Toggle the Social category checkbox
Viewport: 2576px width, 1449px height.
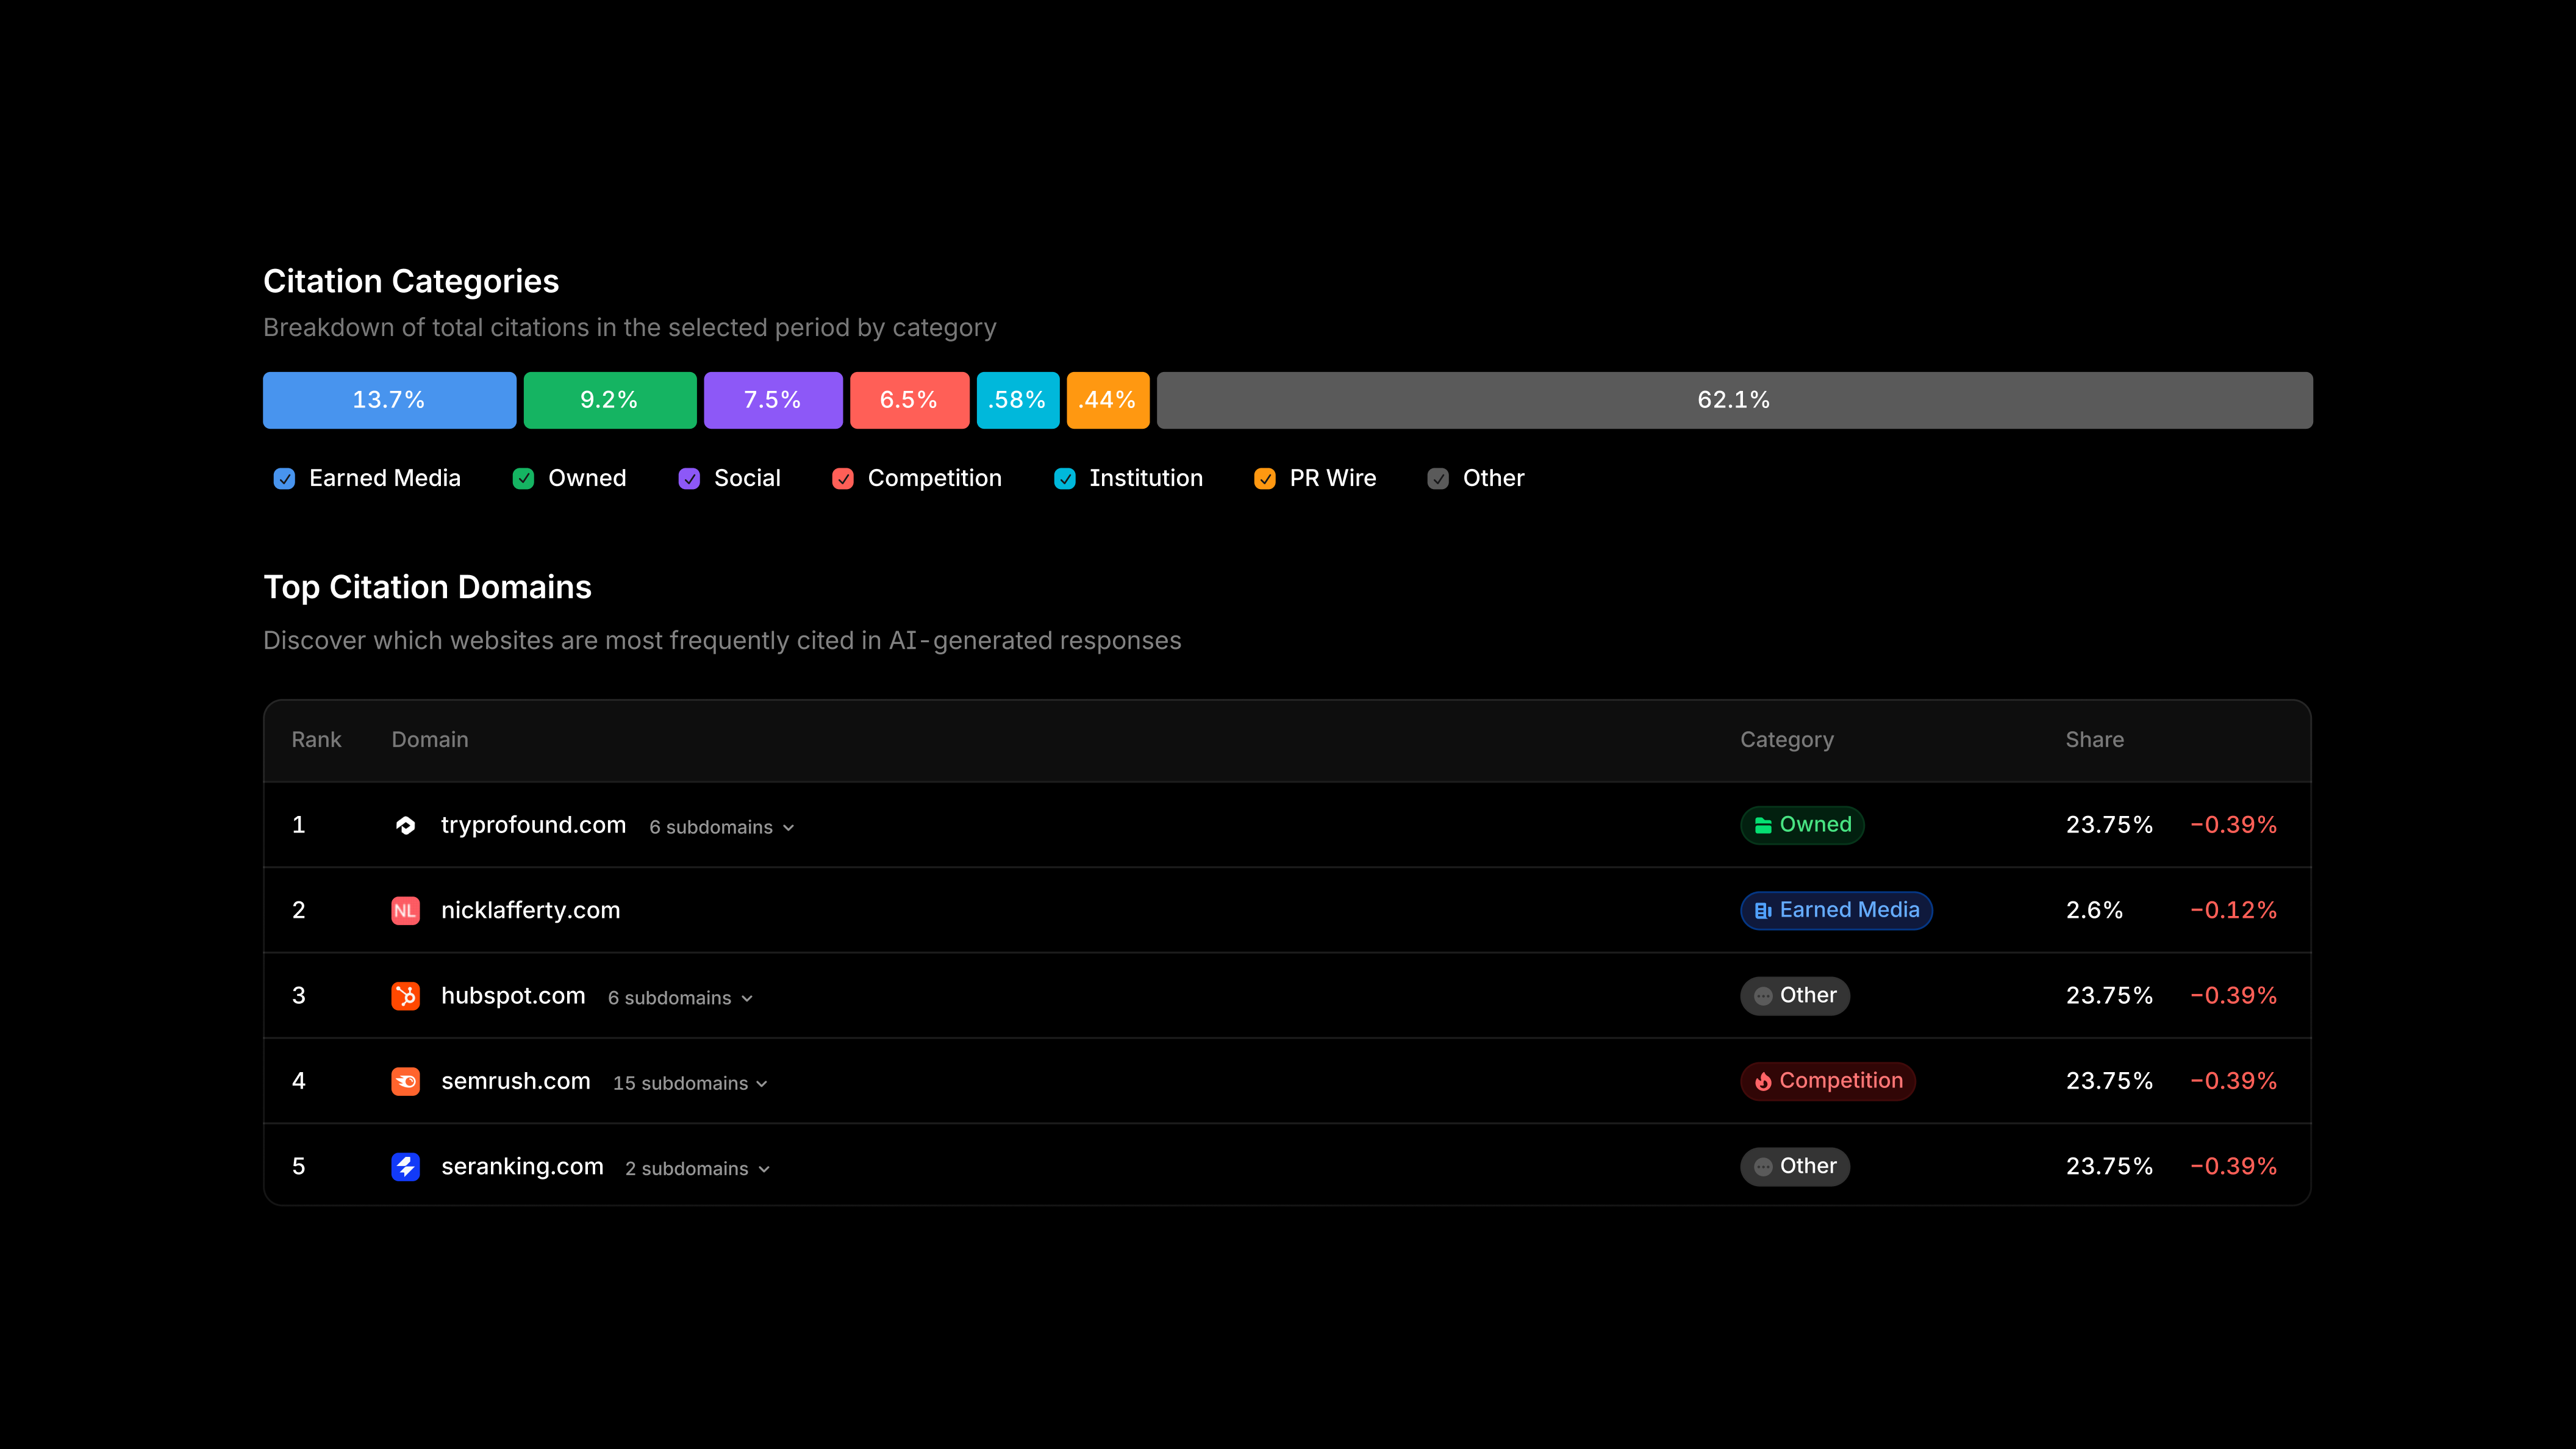[689, 479]
